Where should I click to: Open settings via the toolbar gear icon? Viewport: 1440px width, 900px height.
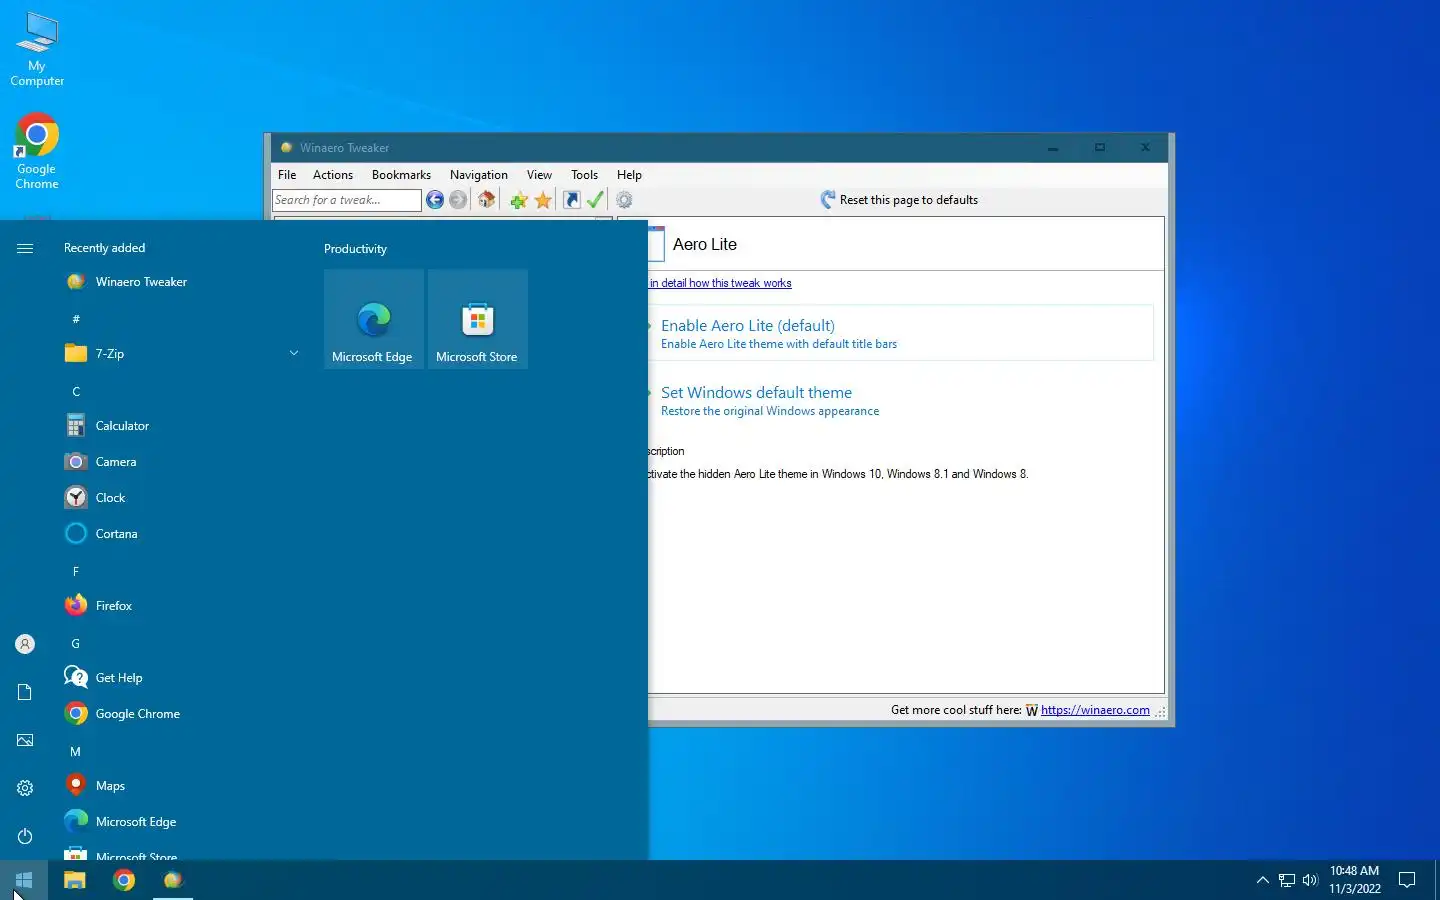point(624,200)
